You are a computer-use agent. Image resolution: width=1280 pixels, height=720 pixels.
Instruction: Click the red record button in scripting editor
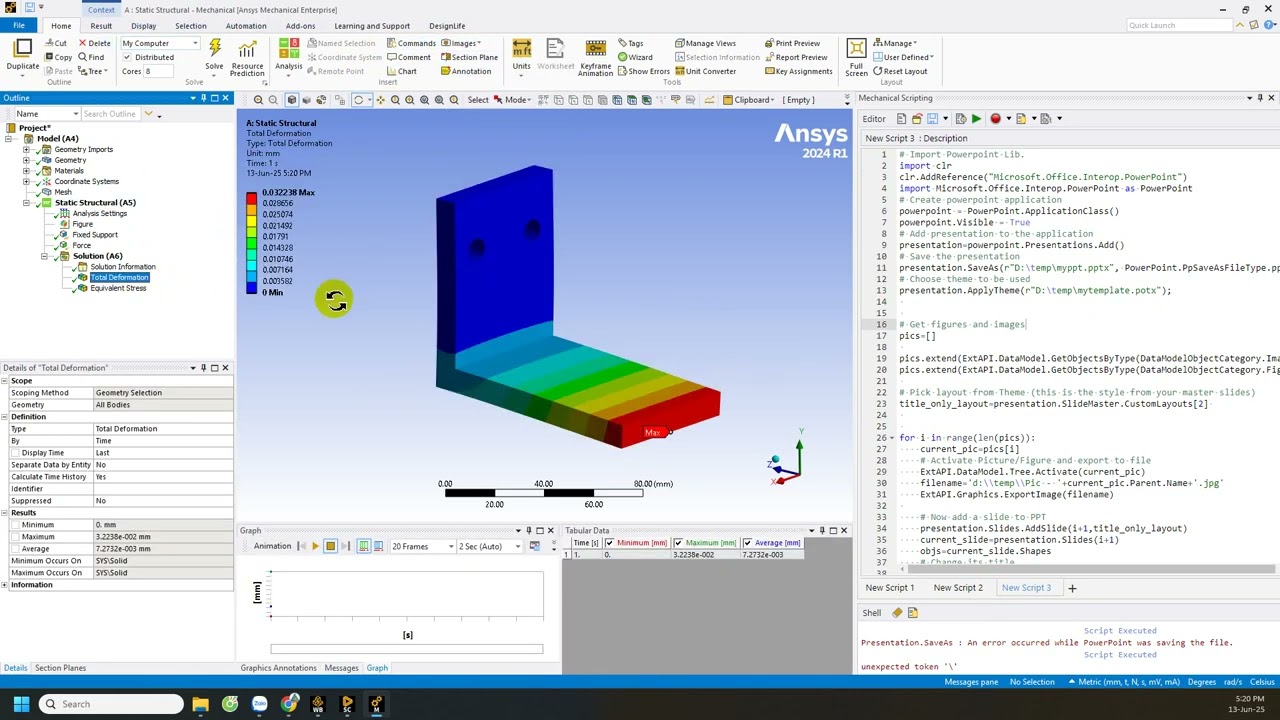tap(995, 119)
